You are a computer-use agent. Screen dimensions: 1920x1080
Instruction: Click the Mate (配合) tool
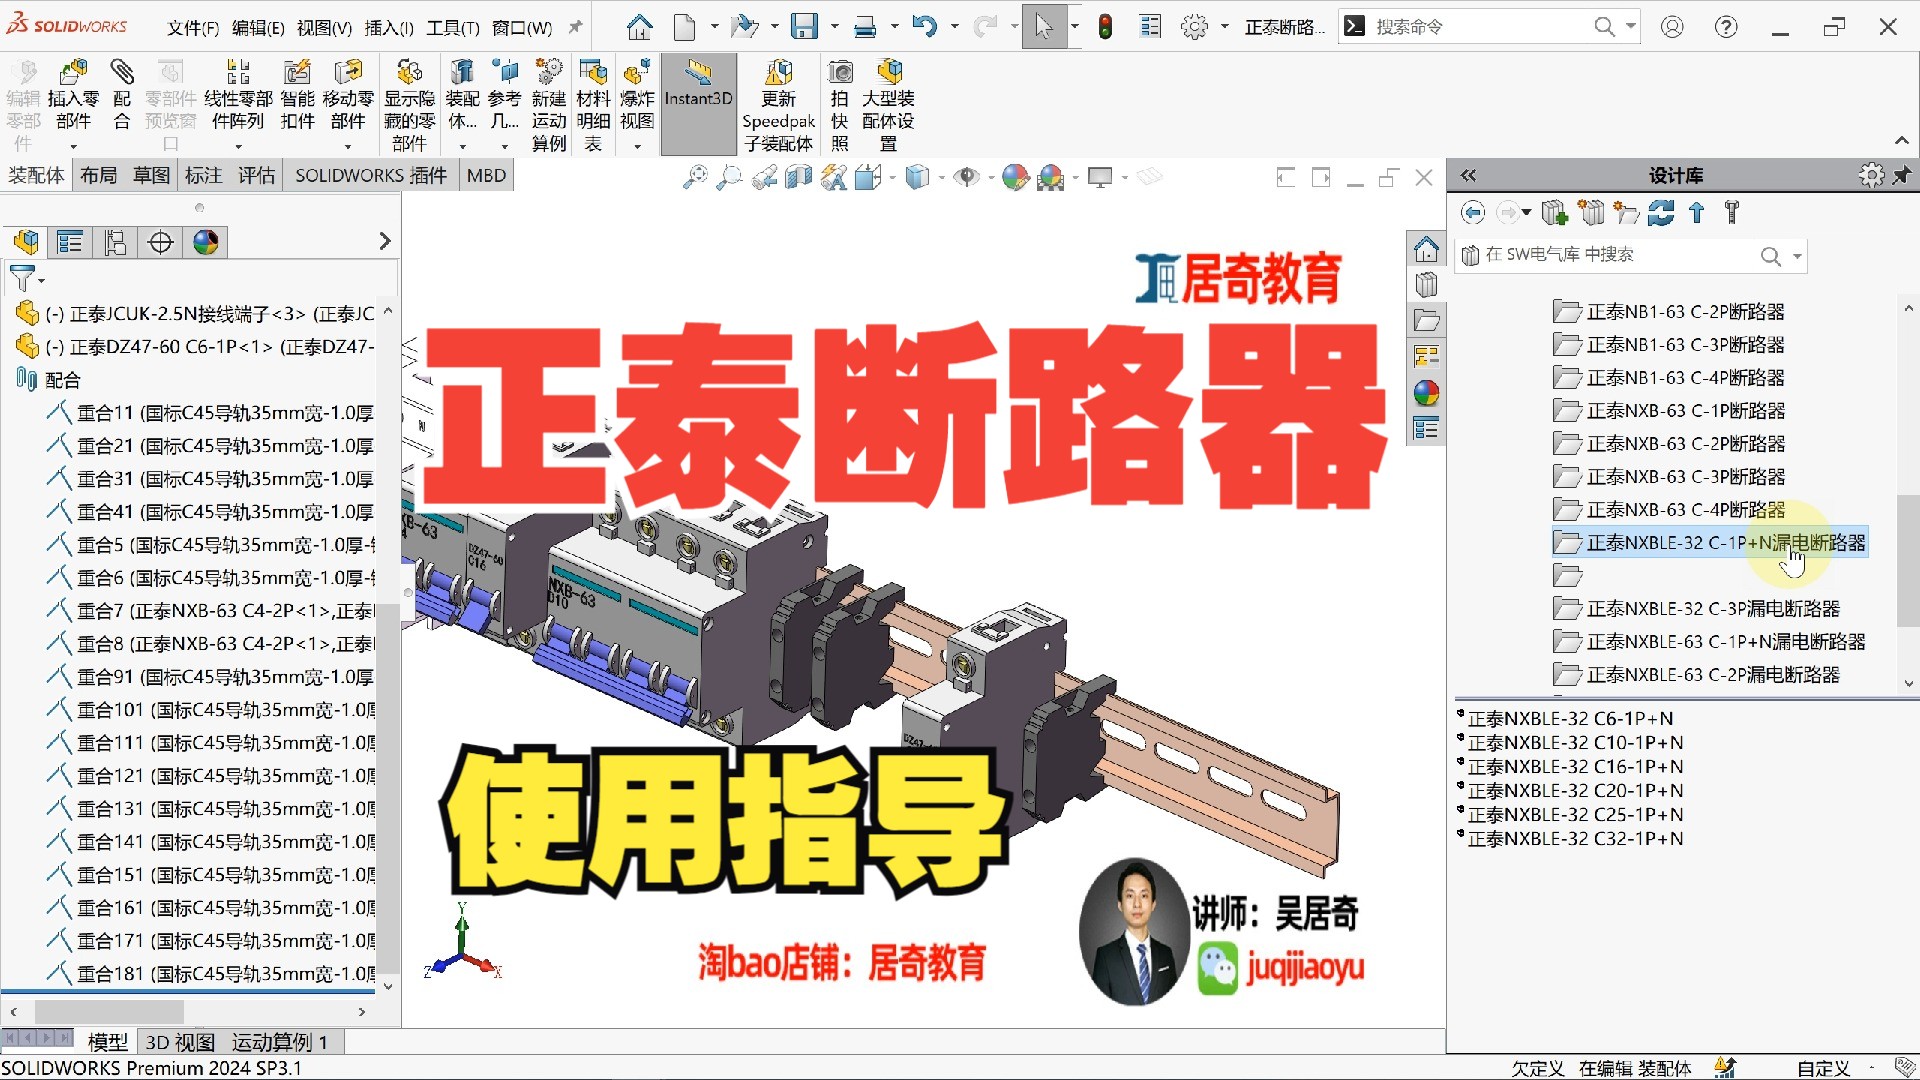[122, 97]
